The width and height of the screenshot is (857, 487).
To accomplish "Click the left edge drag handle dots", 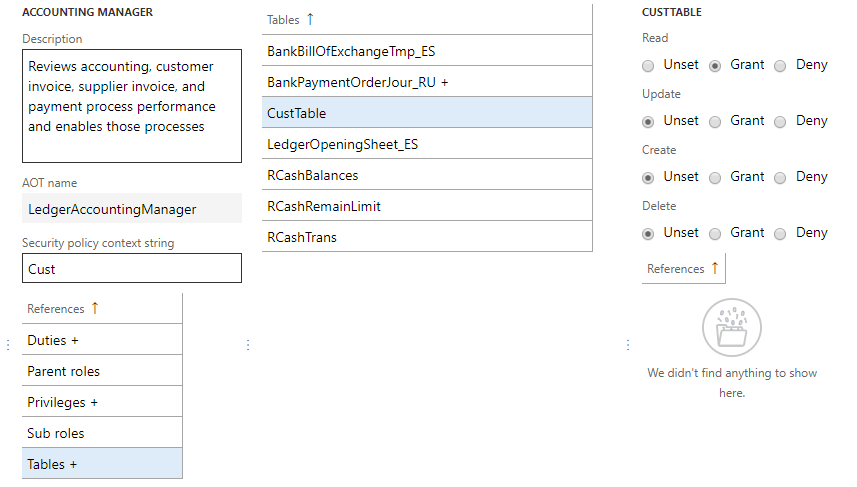I will pos(8,344).
